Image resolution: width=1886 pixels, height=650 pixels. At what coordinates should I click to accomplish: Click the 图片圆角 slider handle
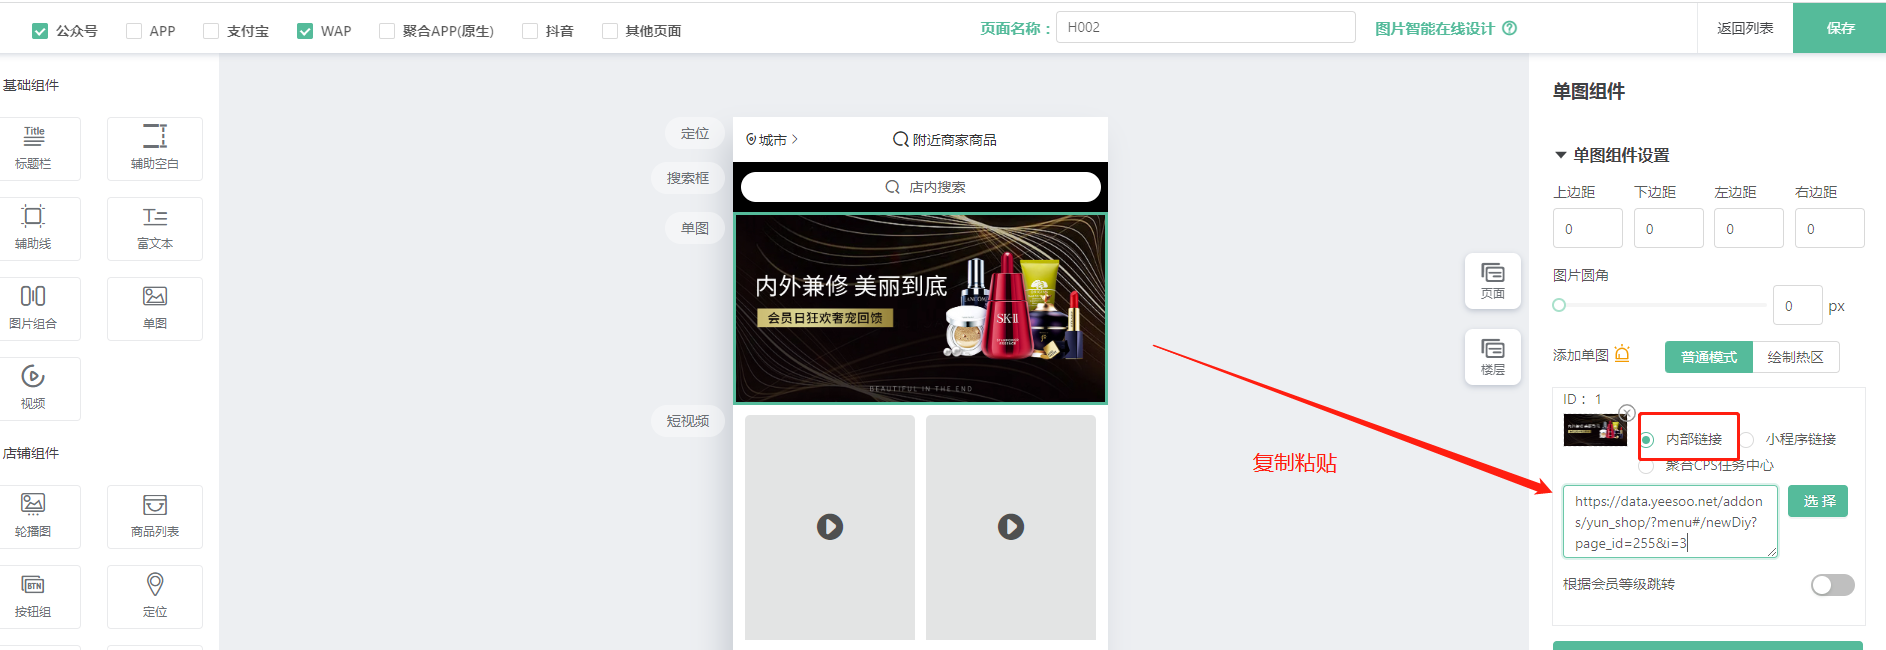pos(1559,305)
